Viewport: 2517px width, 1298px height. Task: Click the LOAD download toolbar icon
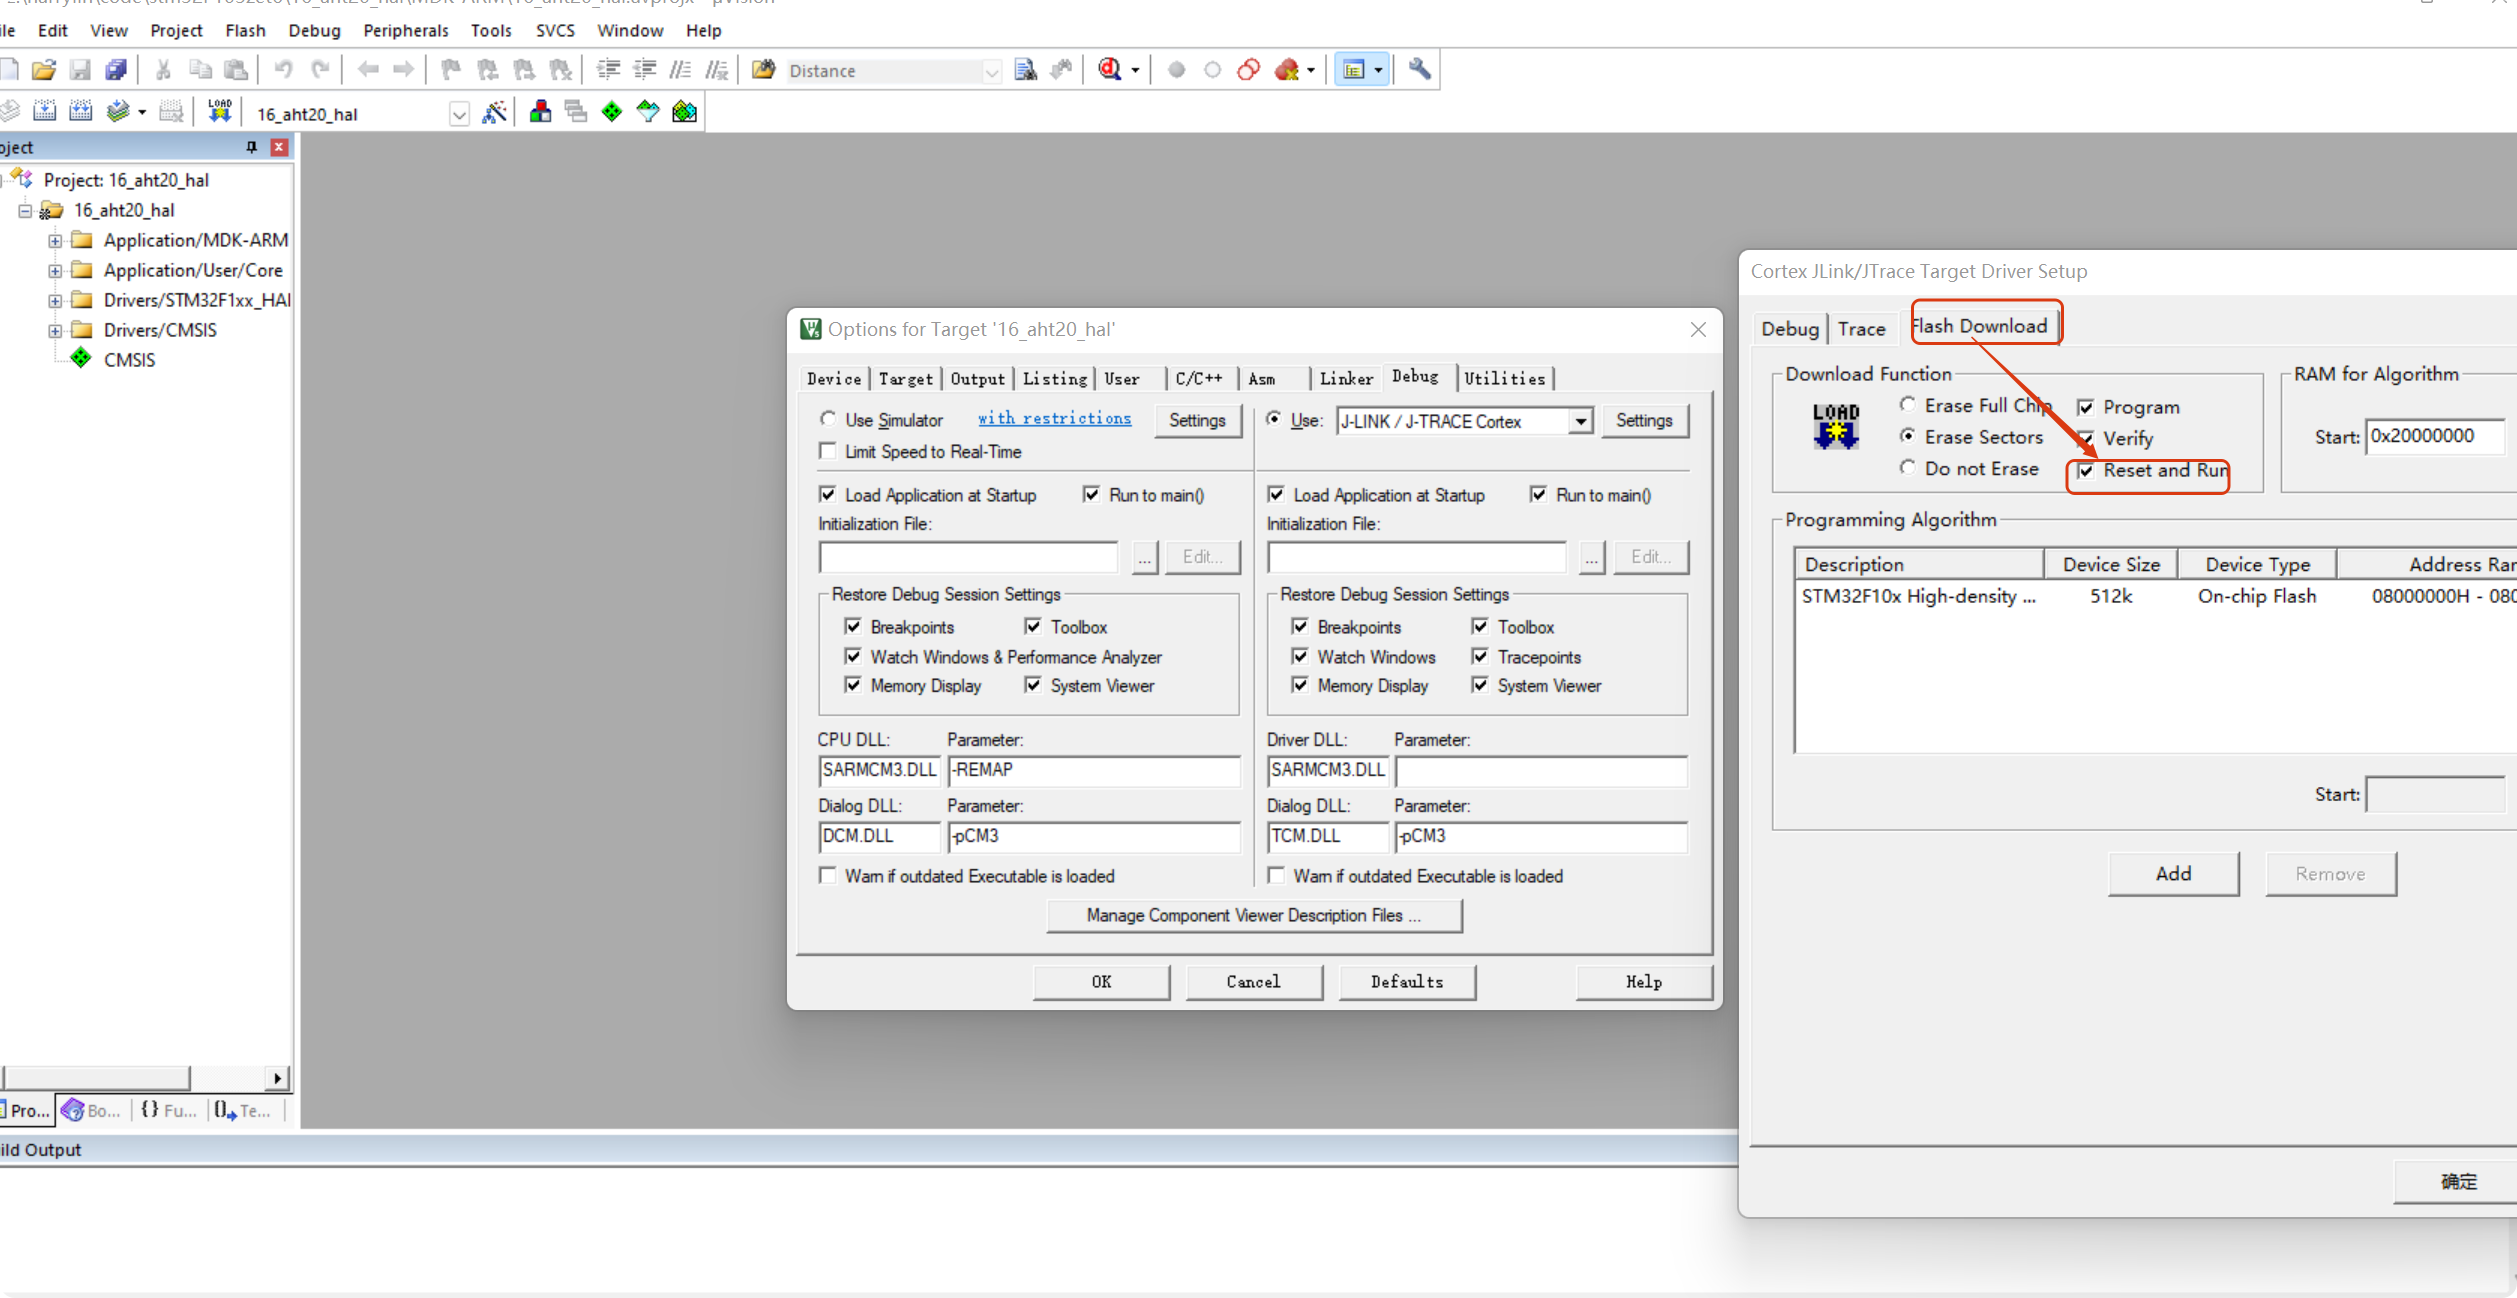pyautogui.click(x=220, y=112)
